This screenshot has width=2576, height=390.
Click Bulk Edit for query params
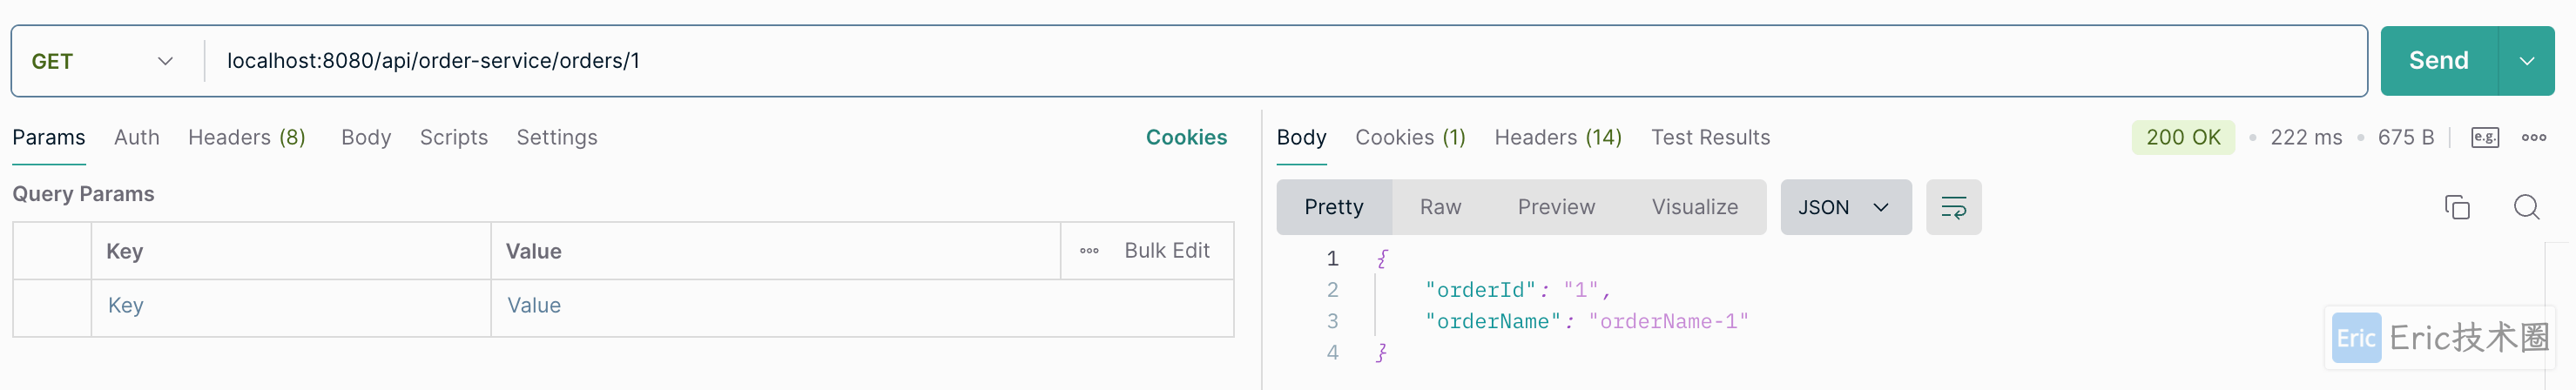pyautogui.click(x=1166, y=251)
